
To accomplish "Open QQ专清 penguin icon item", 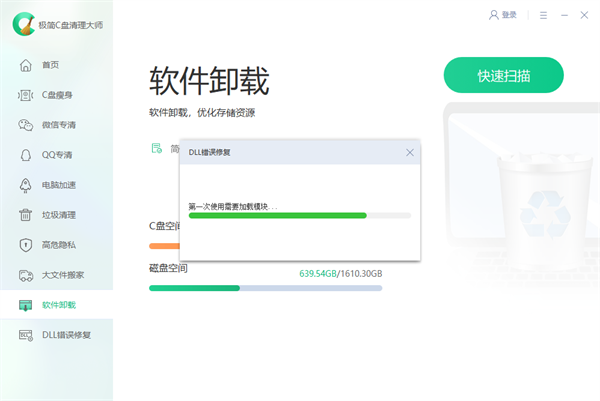I will click(27, 155).
